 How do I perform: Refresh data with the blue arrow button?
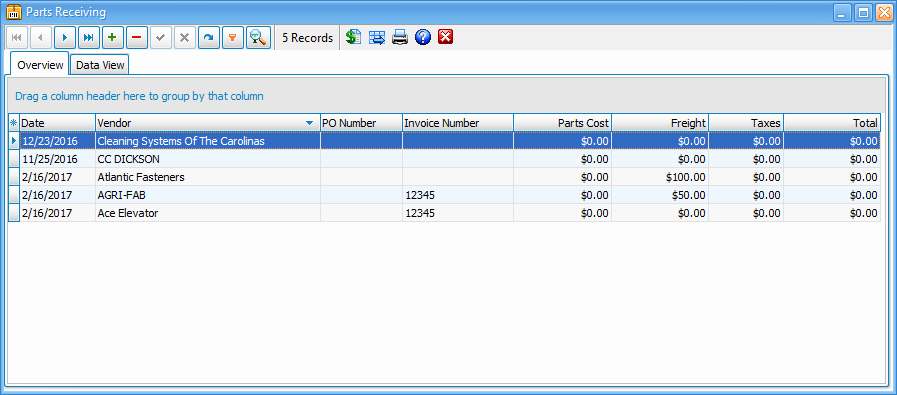click(209, 38)
